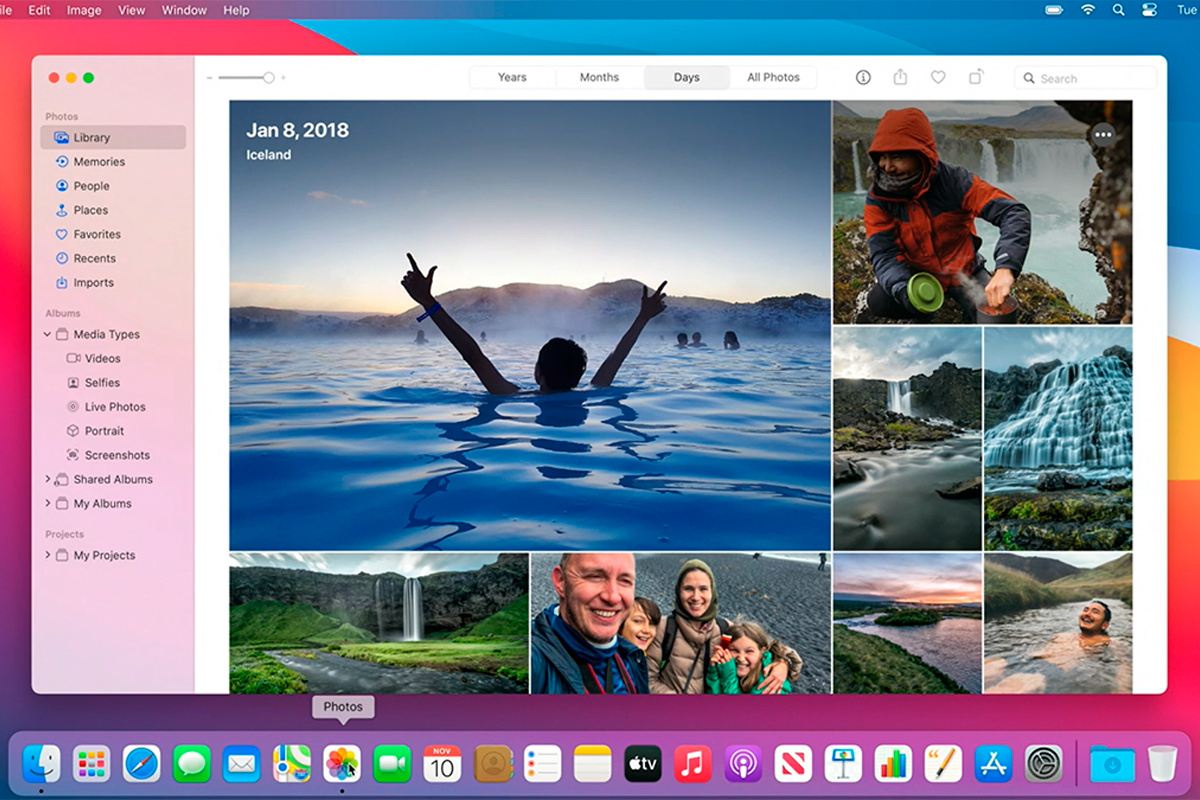Open the Window menu

pyautogui.click(x=184, y=10)
